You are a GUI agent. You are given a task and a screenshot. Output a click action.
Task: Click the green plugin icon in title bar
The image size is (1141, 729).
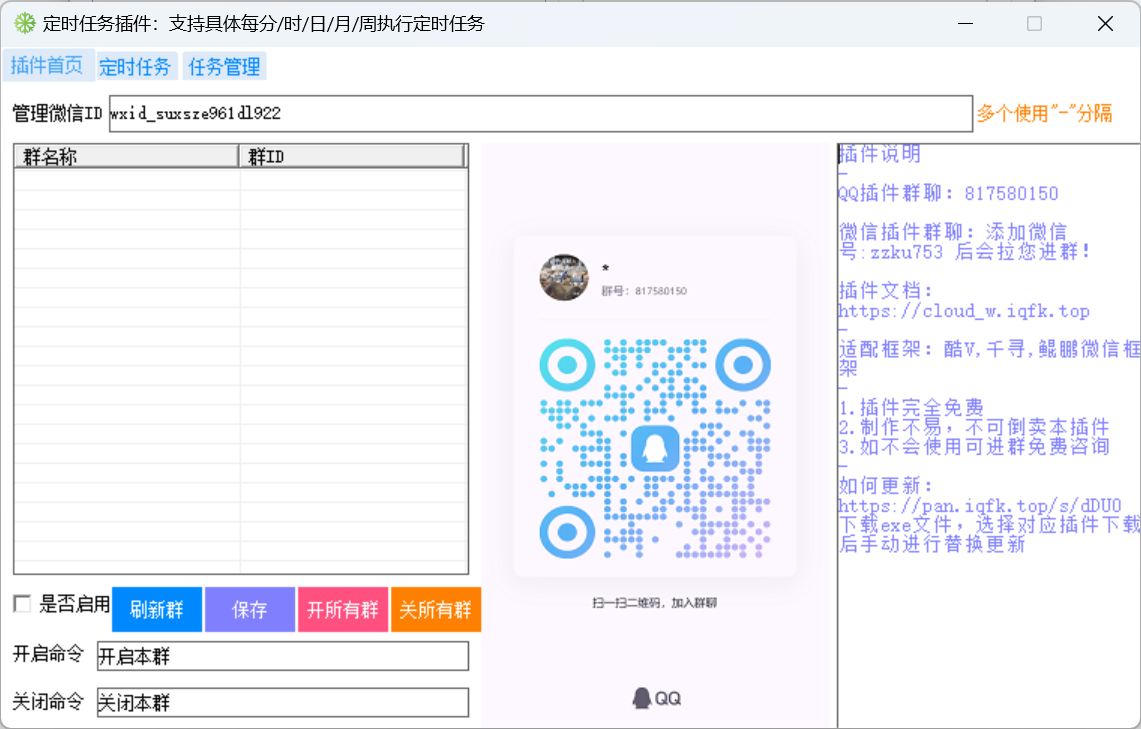click(23, 22)
